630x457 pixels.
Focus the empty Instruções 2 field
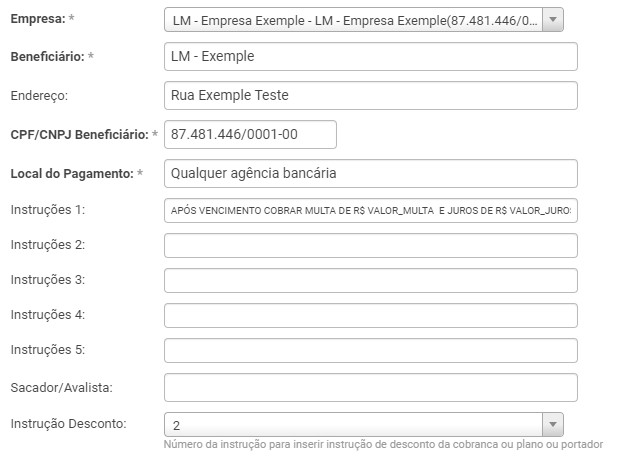370,246
